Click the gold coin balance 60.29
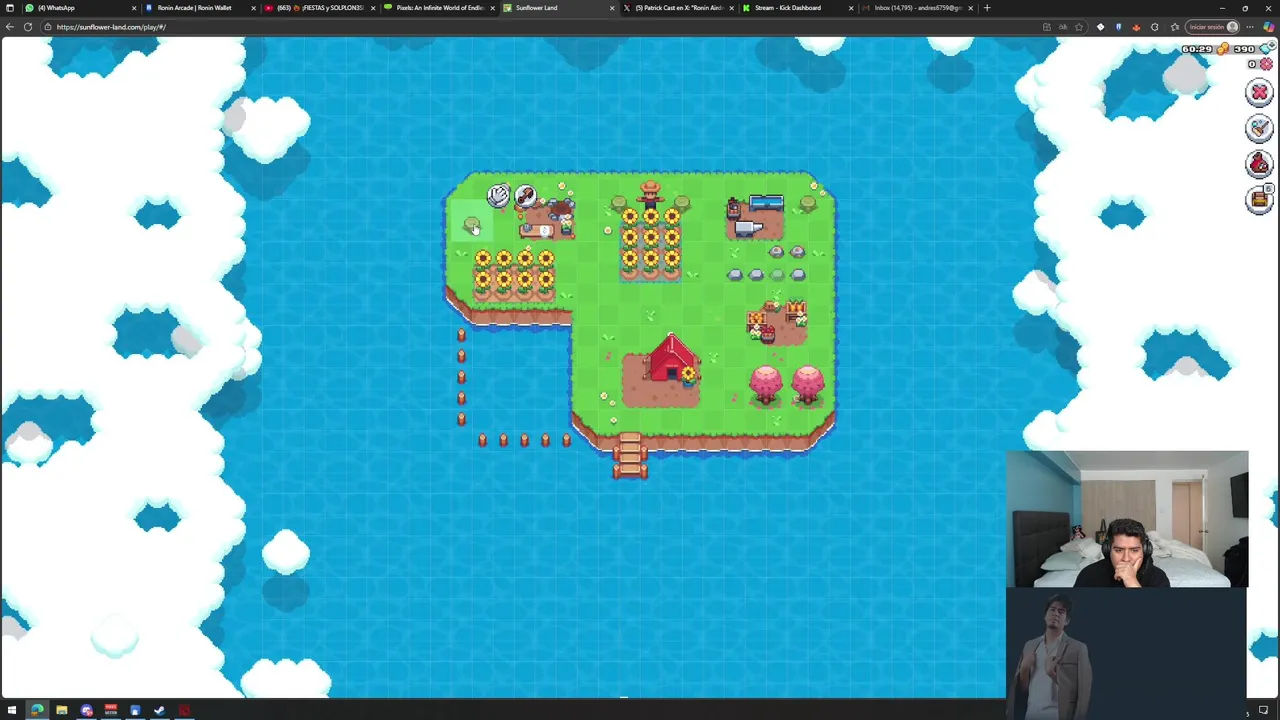This screenshot has height=720, width=1280. pyautogui.click(x=1204, y=49)
